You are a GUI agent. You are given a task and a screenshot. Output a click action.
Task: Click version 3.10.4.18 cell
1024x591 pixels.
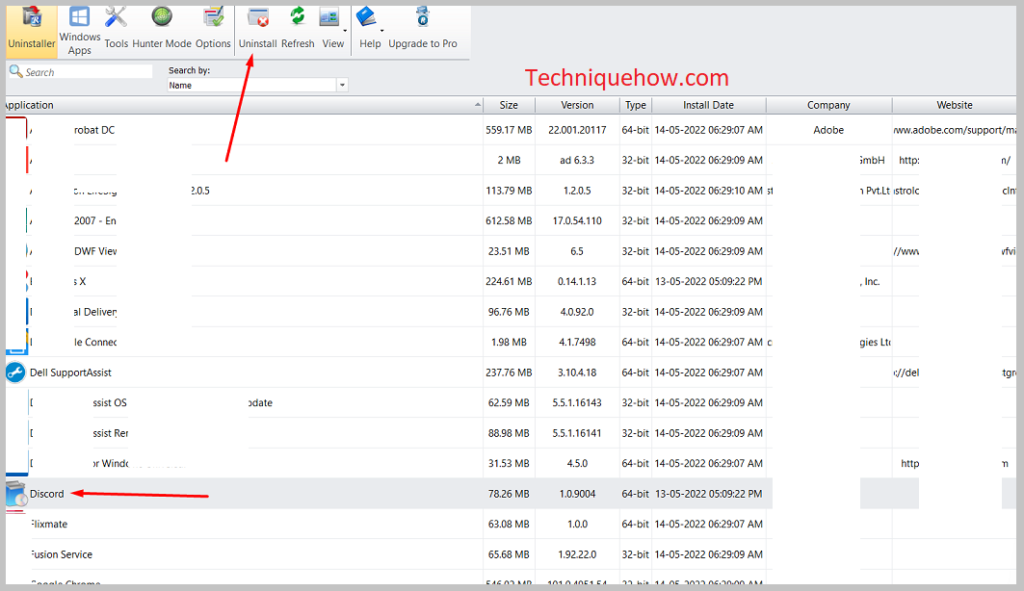(577, 373)
